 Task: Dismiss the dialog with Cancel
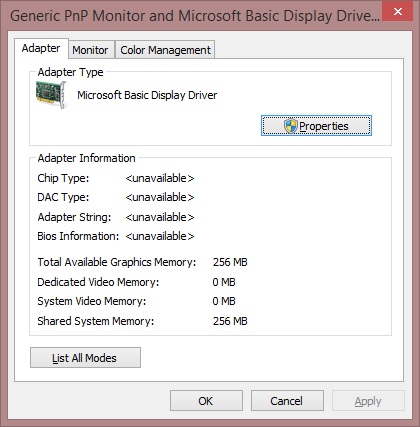click(x=287, y=401)
